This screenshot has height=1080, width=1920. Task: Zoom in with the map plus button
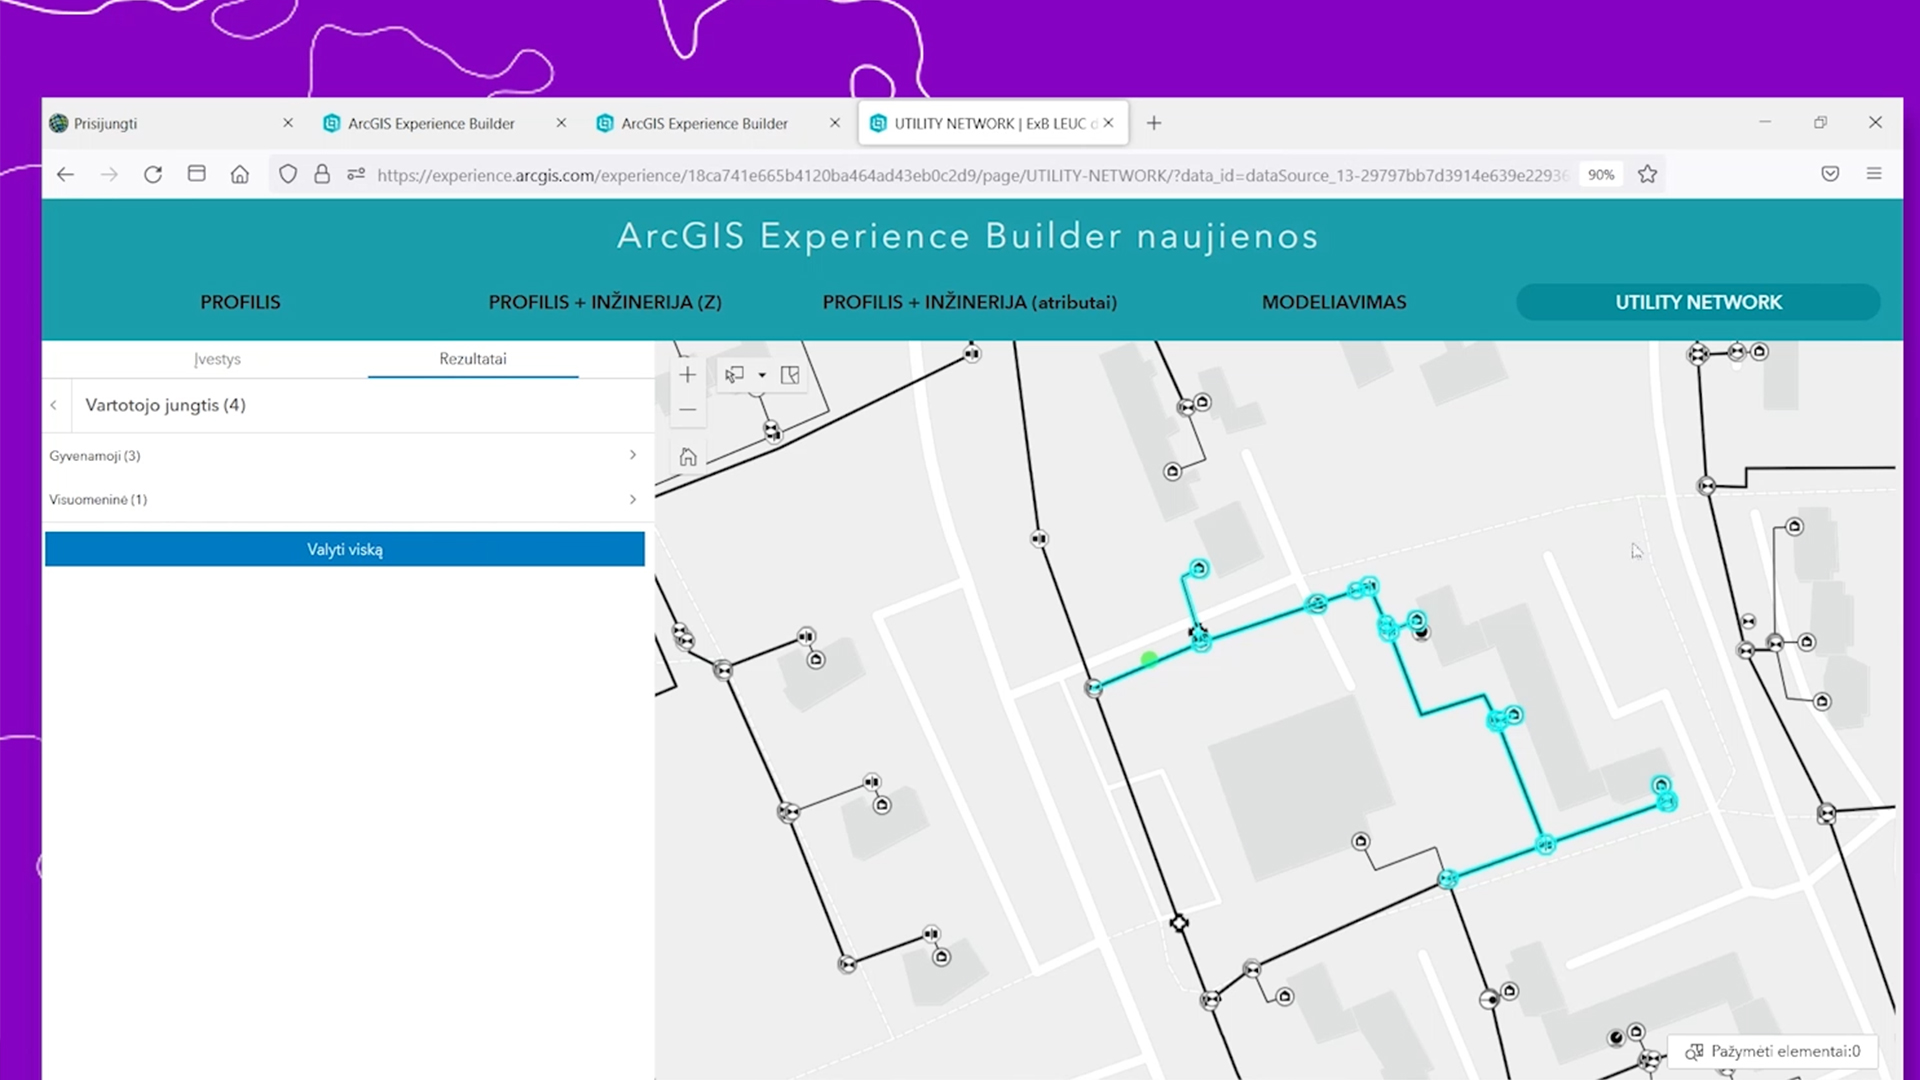pyautogui.click(x=687, y=375)
